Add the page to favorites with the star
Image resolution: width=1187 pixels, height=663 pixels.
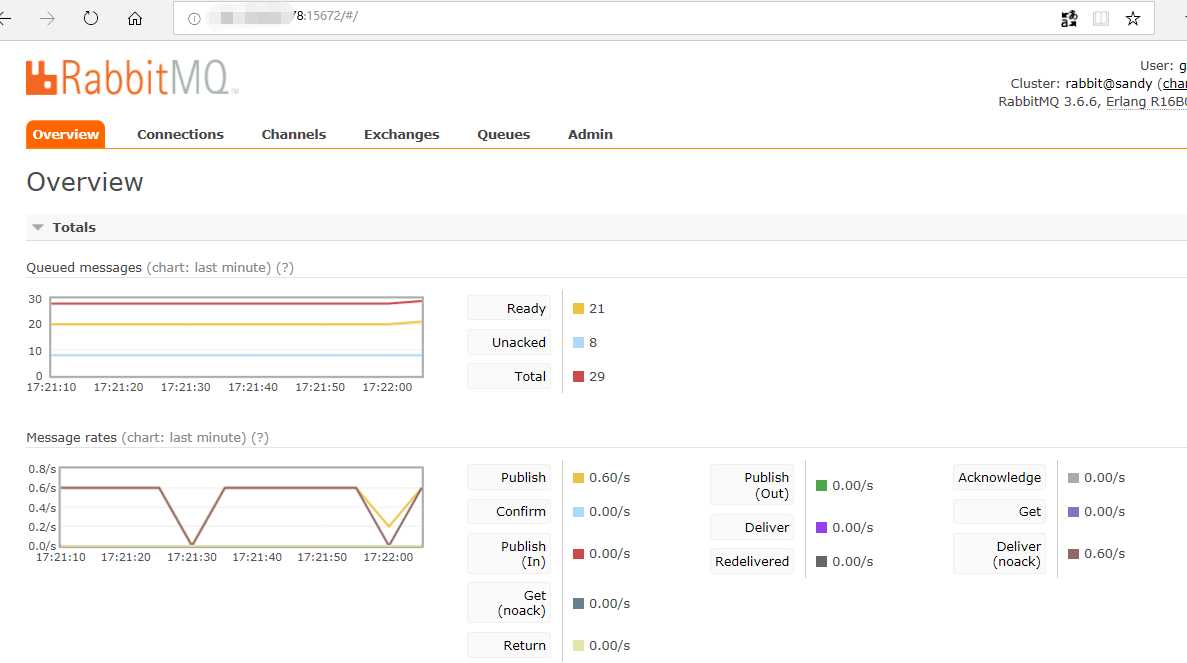click(1132, 19)
